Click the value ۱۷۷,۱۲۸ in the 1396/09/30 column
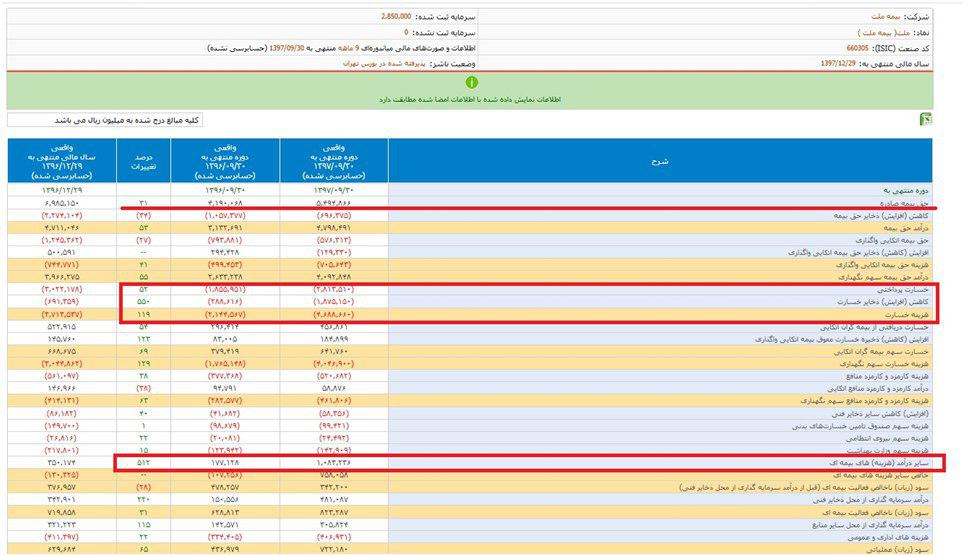The height and width of the screenshot is (556, 979). (225, 463)
